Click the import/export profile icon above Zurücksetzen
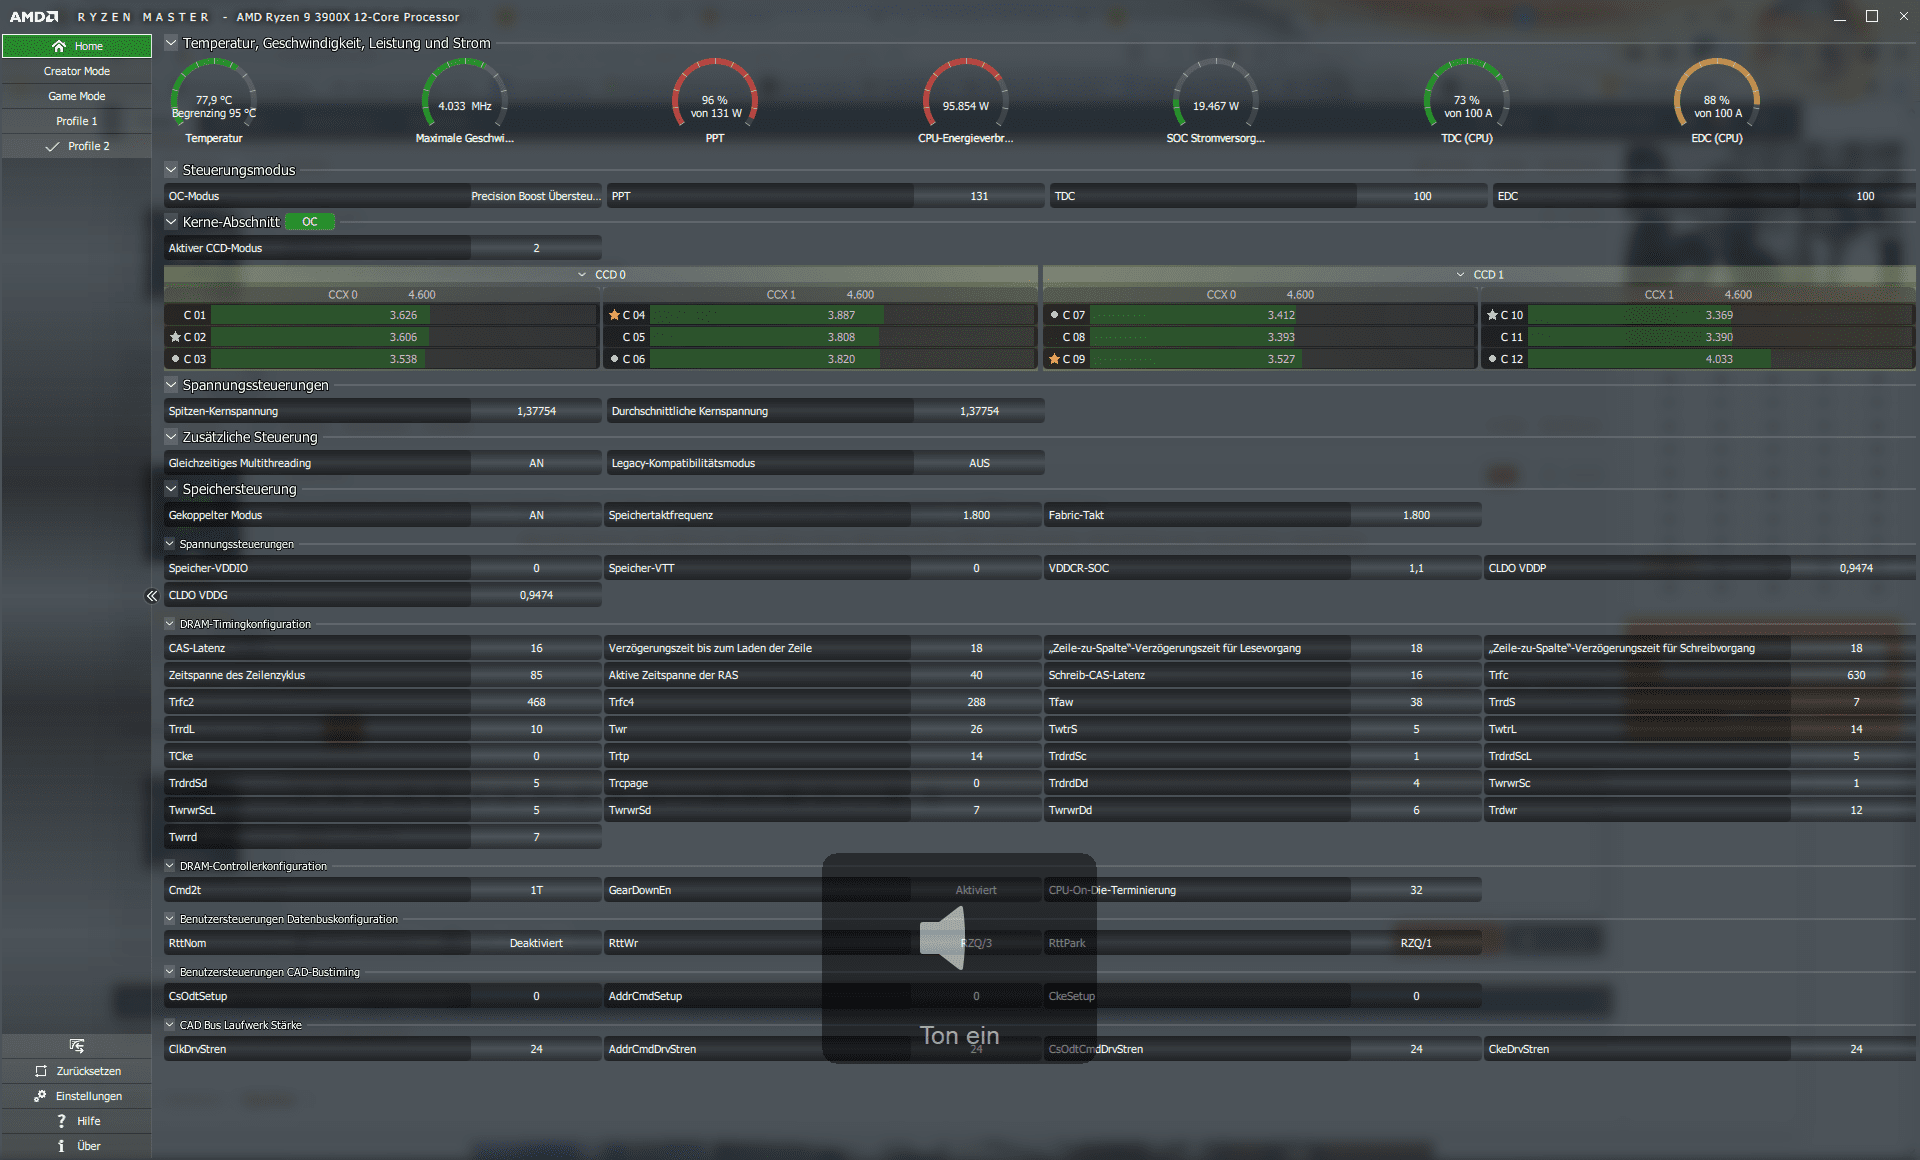The width and height of the screenshot is (1920, 1160). pyautogui.click(x=77, y=1046)
